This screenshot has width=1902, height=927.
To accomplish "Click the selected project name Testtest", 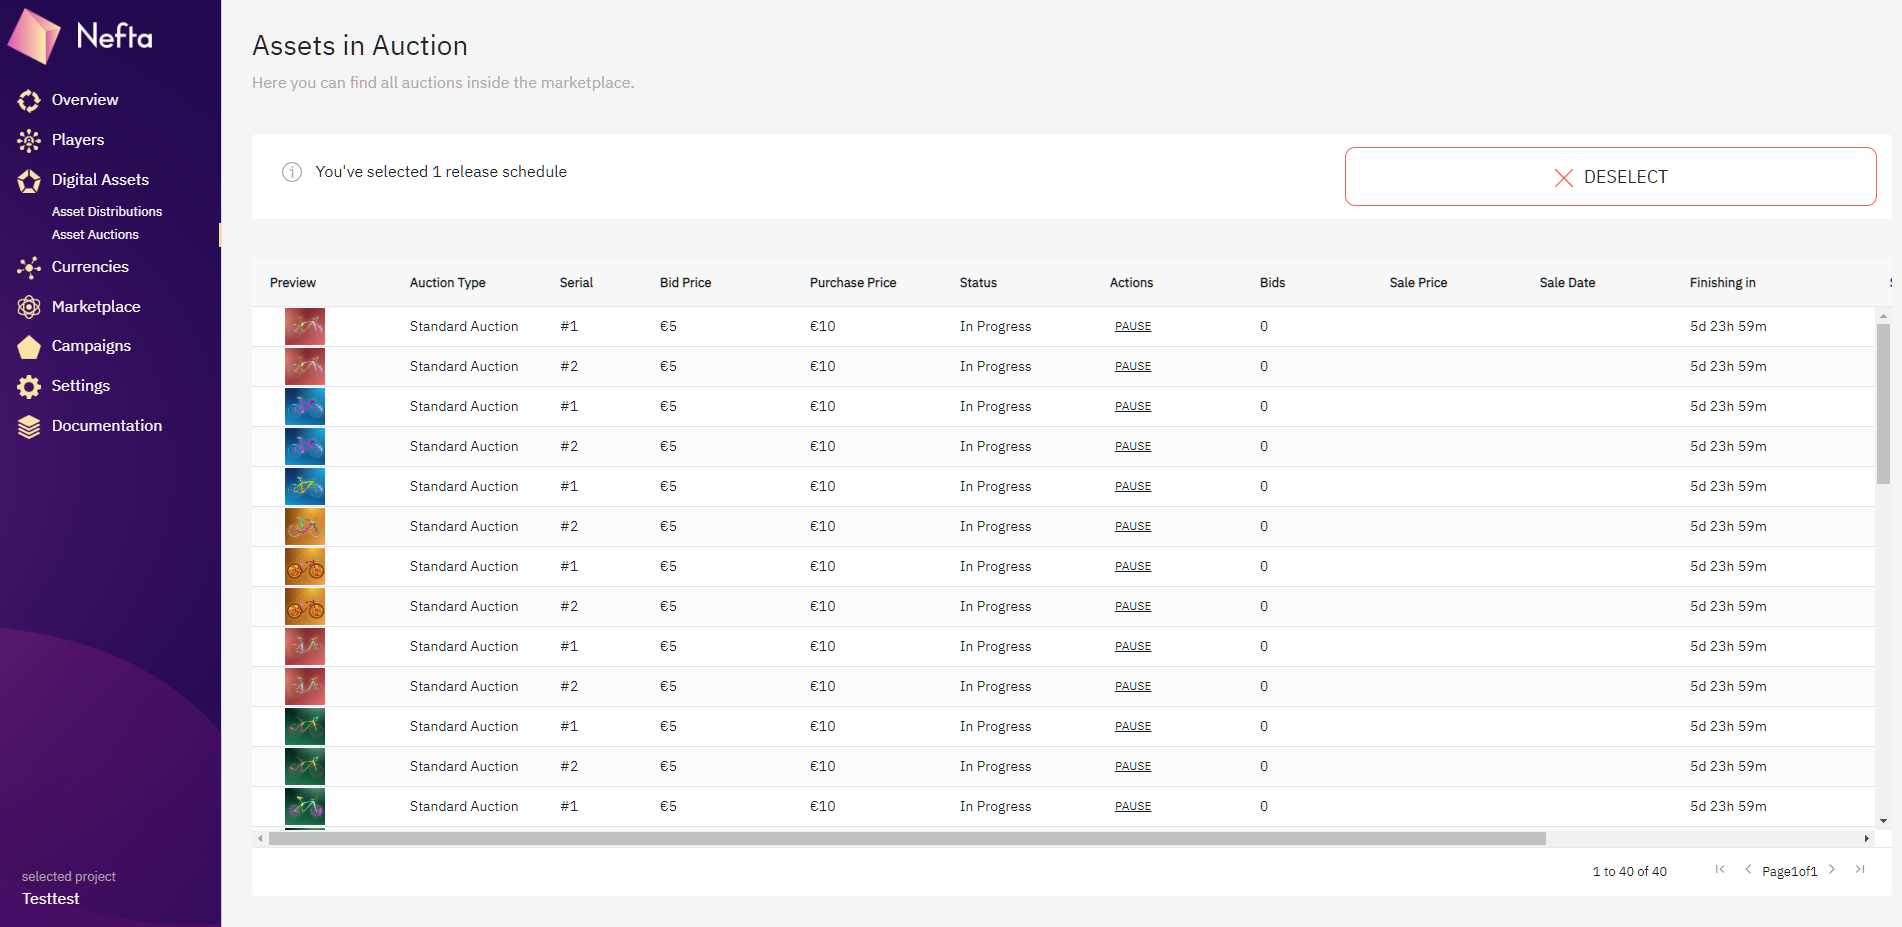I will 51,899.
